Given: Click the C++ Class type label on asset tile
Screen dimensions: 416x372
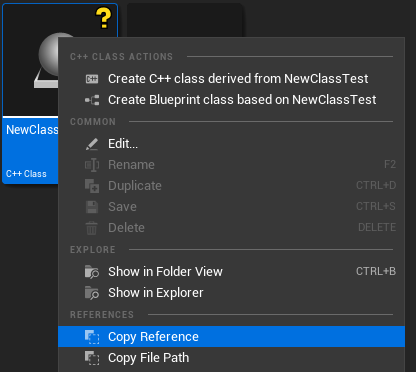Looking at the screenshot, I should 26,174.
